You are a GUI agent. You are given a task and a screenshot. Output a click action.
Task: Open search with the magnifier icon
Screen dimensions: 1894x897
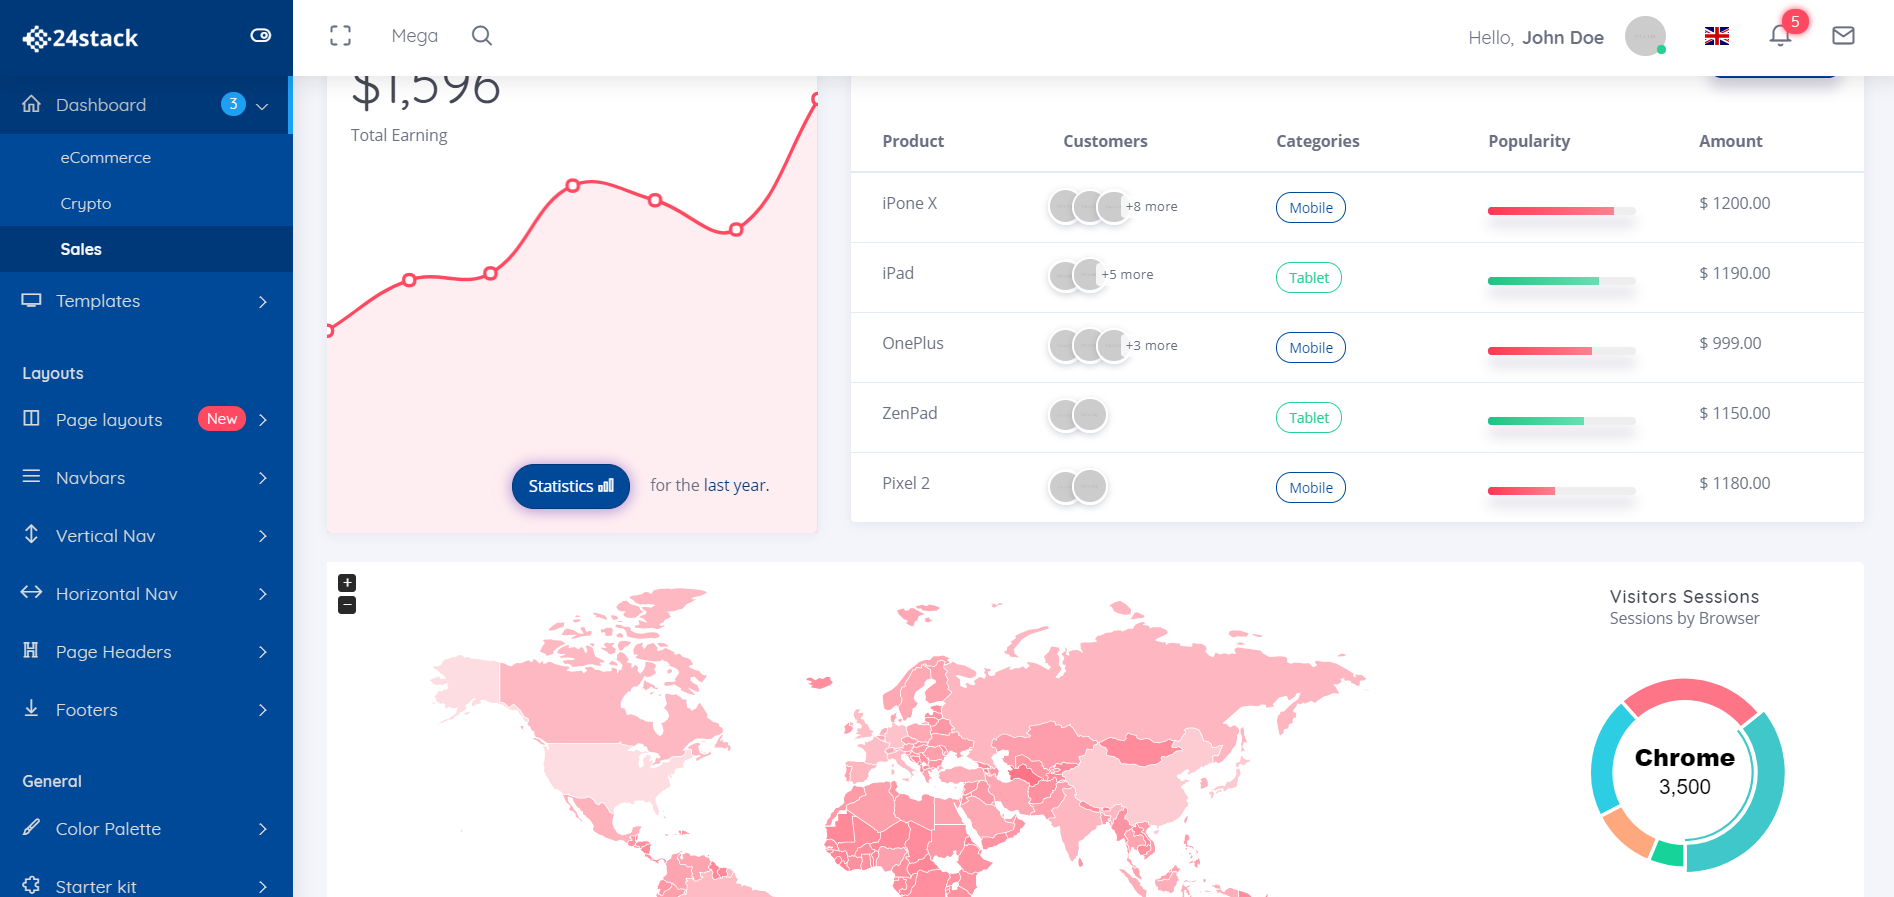click(x=482, y=36)
